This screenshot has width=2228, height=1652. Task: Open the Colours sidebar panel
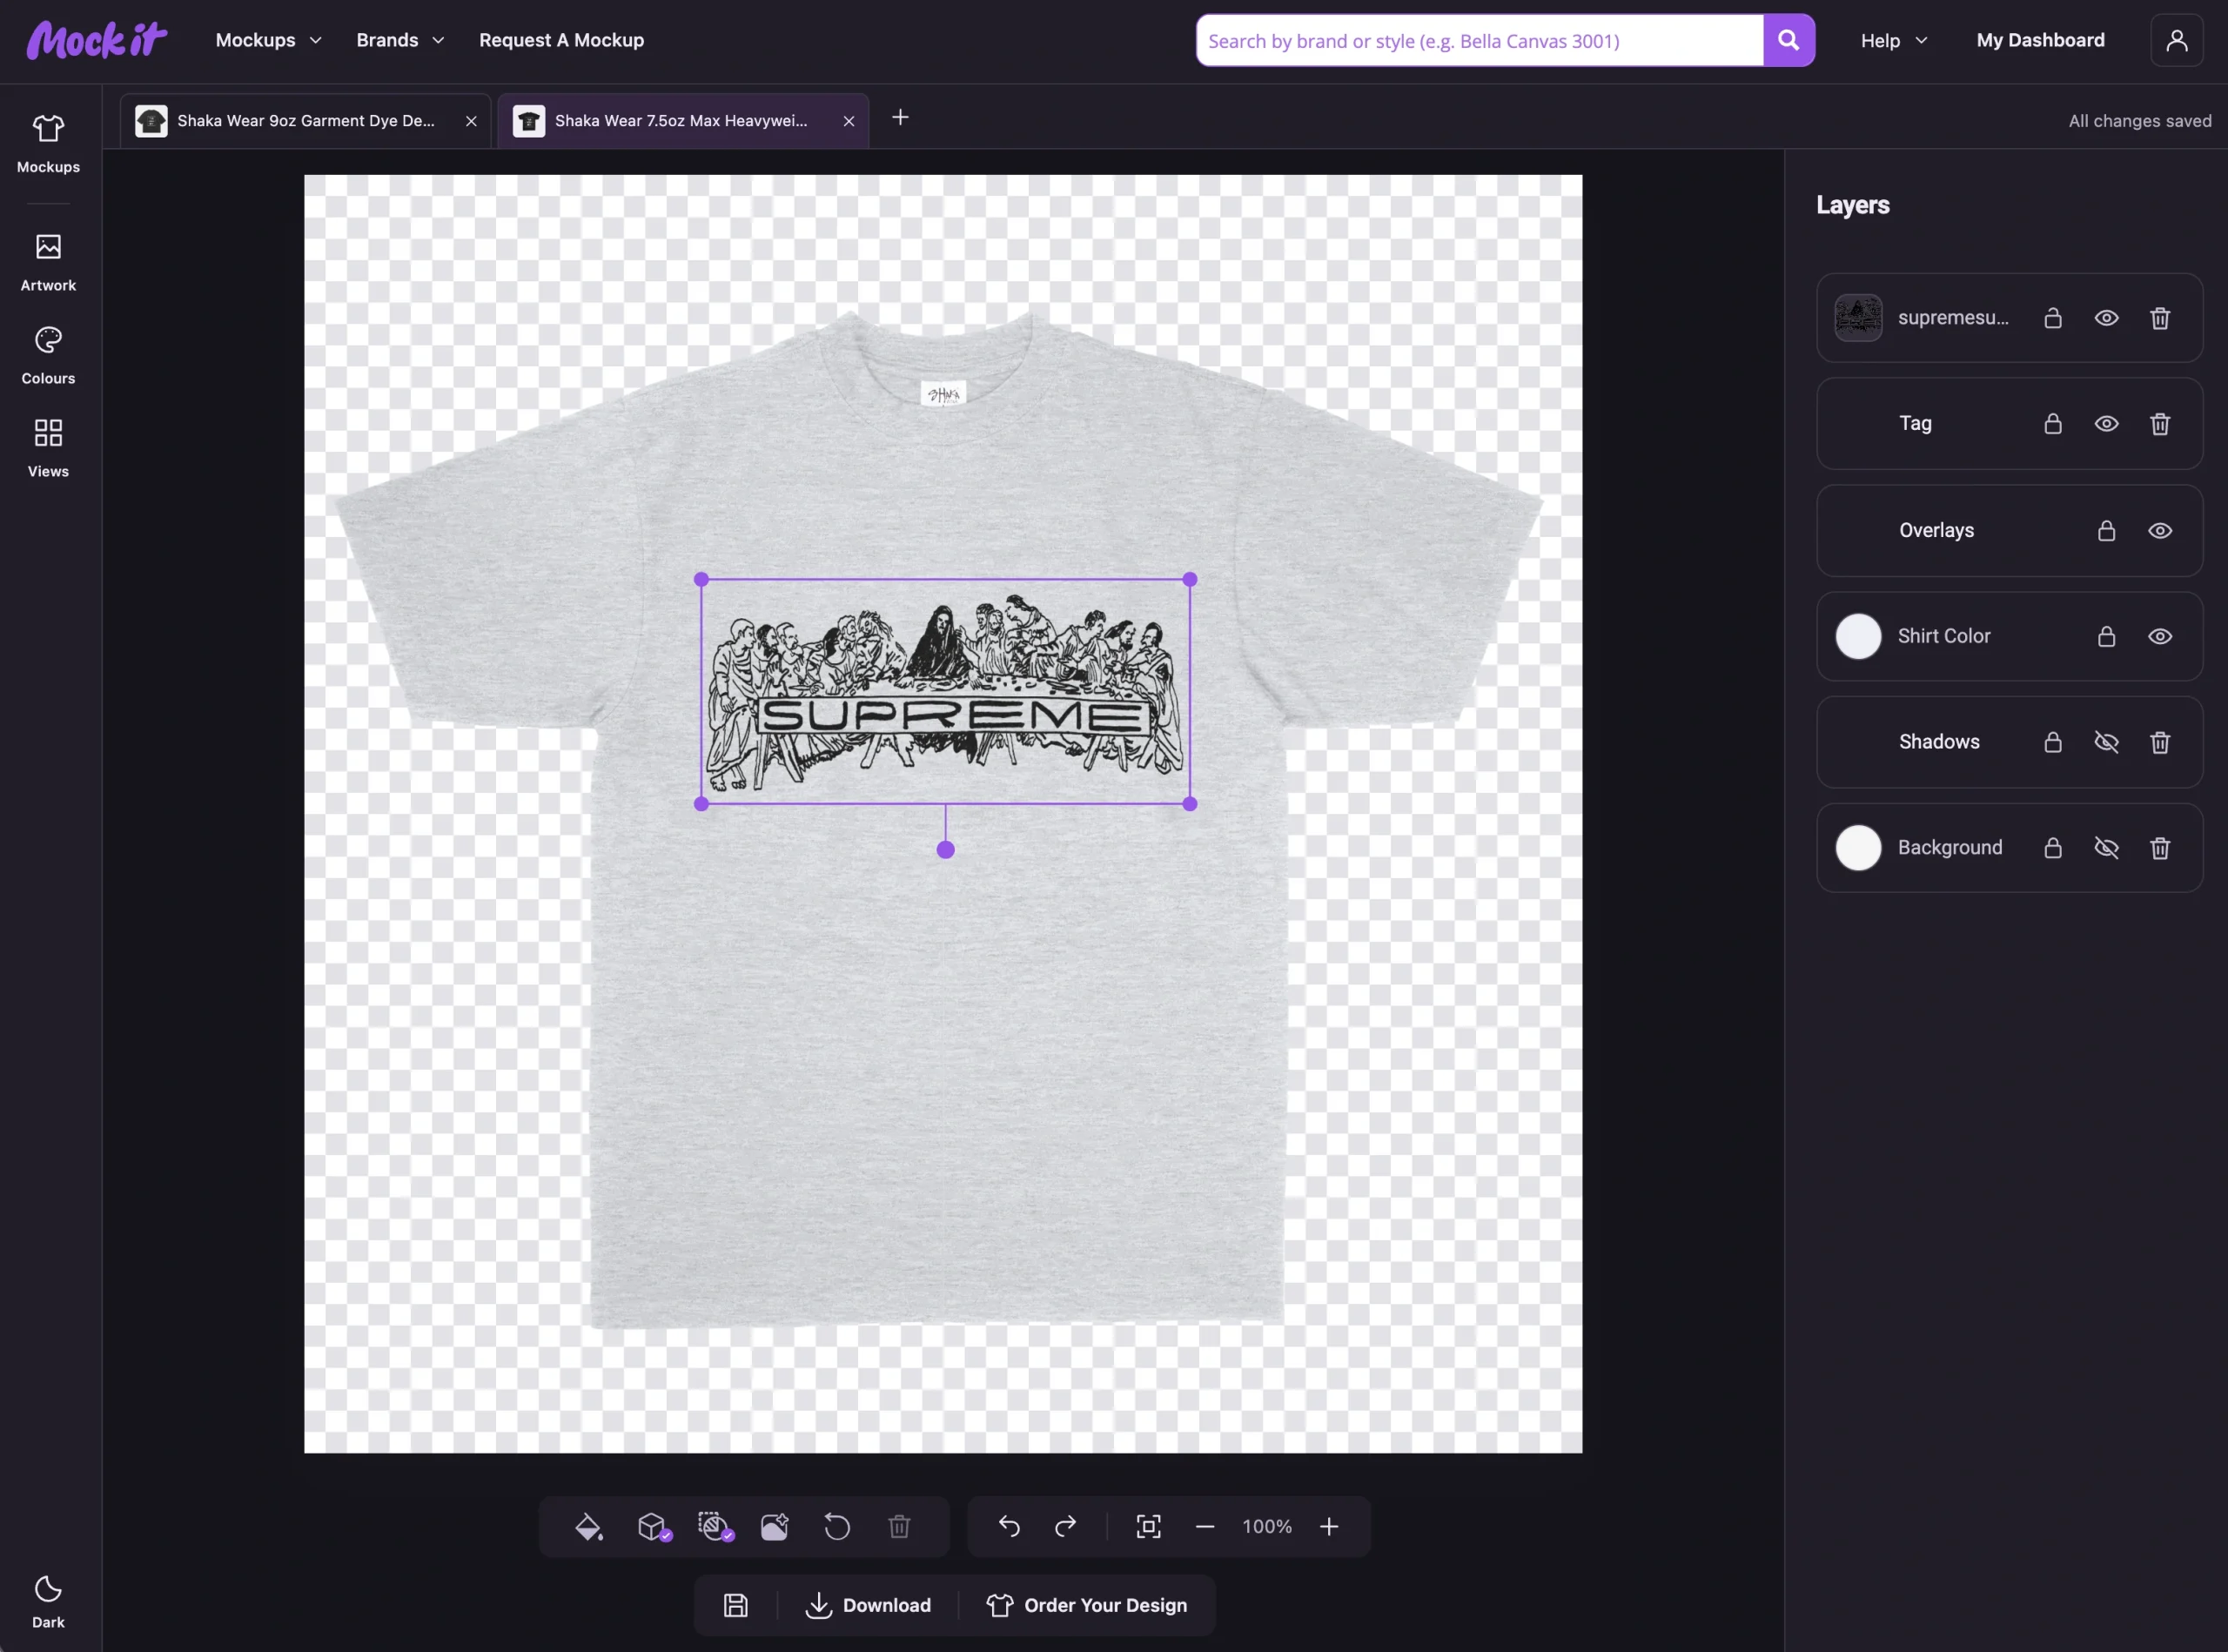click(48, 355)
